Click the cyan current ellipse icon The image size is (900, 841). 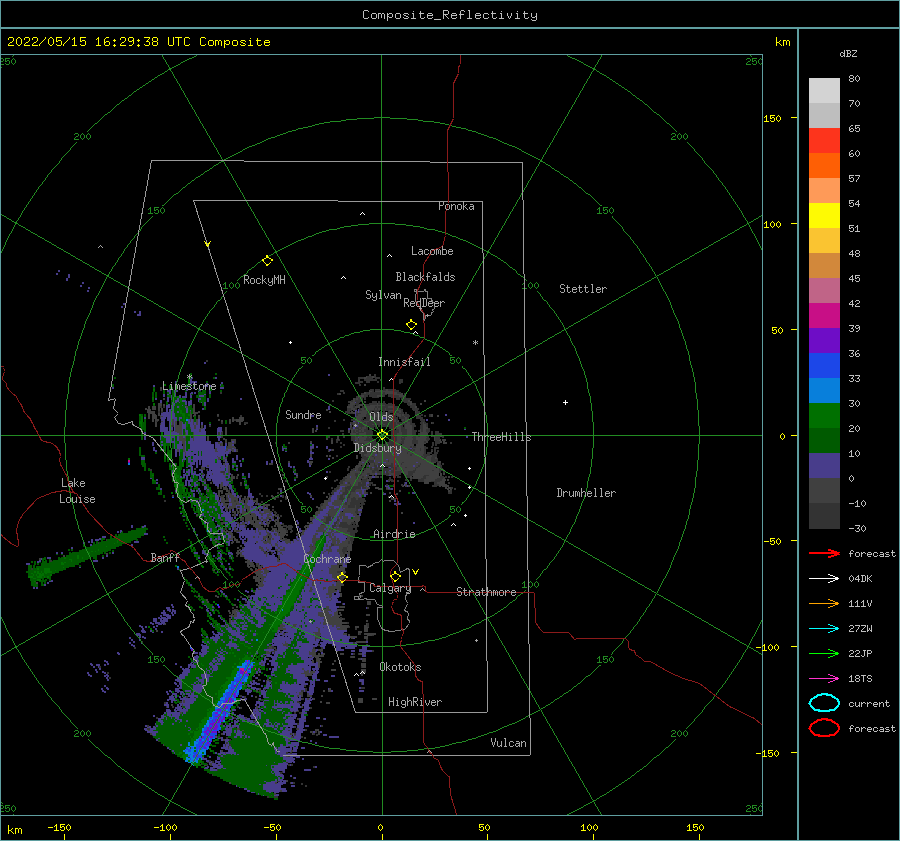(824, 703)
